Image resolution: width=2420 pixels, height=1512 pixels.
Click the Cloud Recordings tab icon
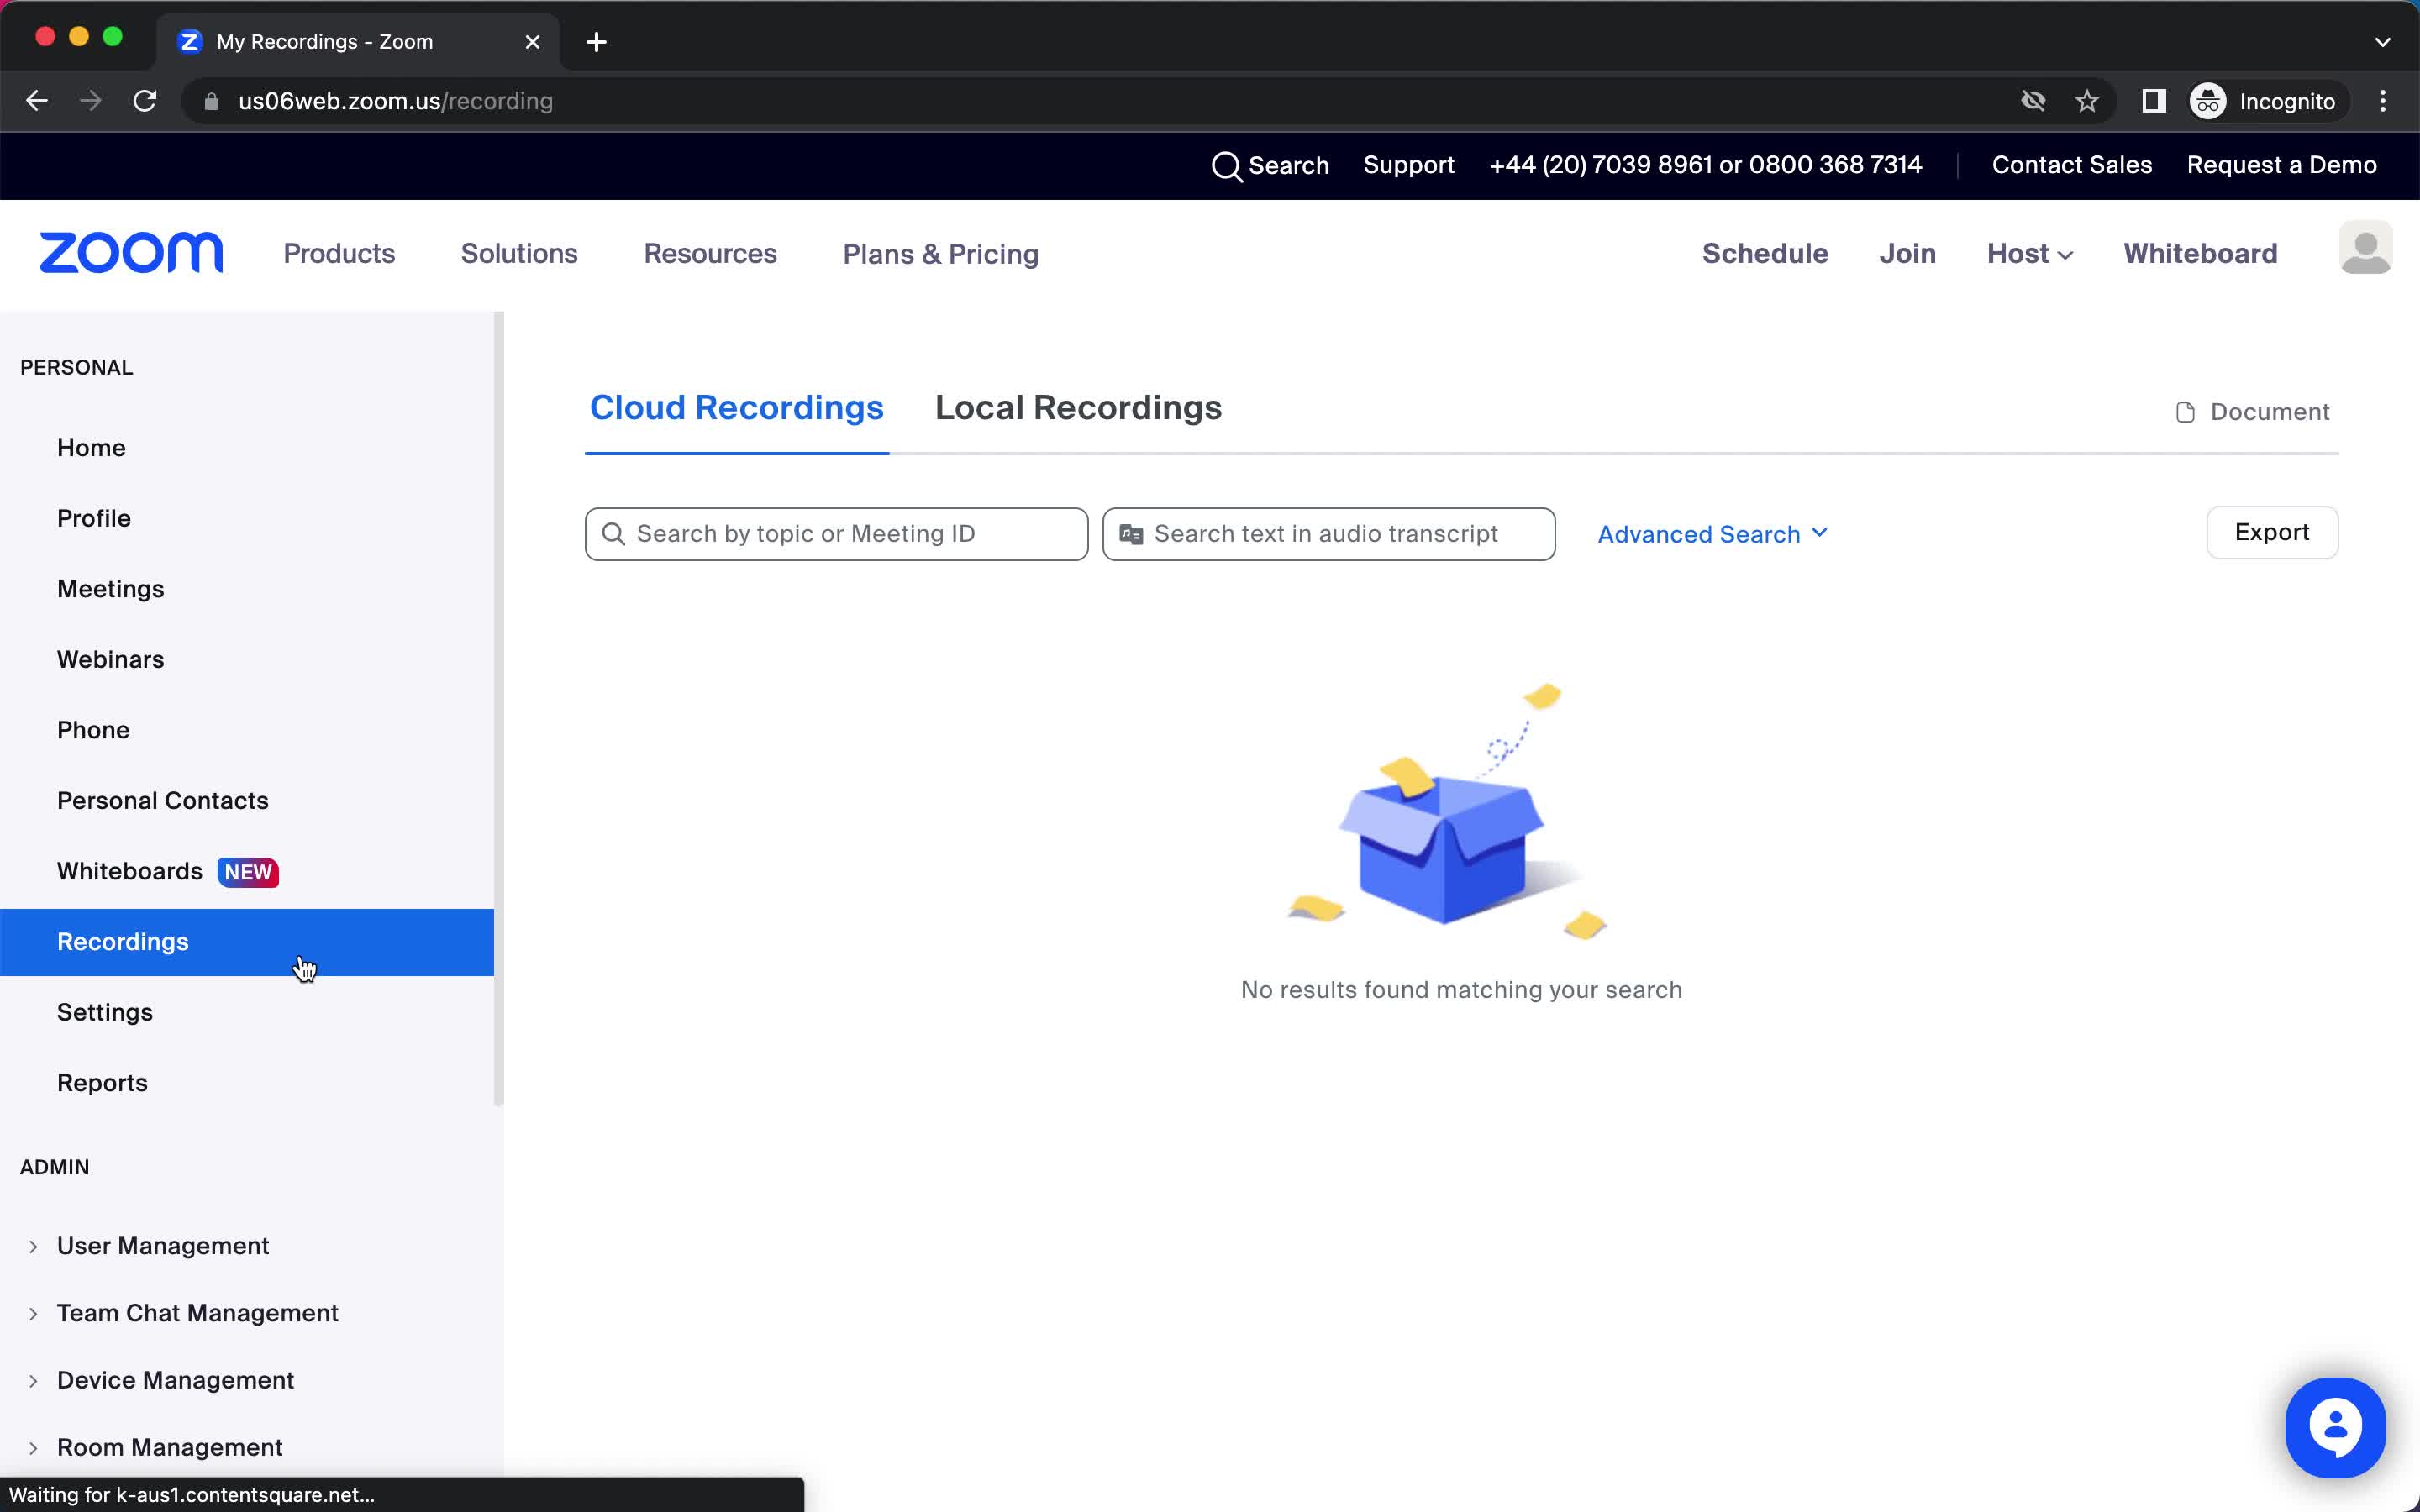point(737,407)
